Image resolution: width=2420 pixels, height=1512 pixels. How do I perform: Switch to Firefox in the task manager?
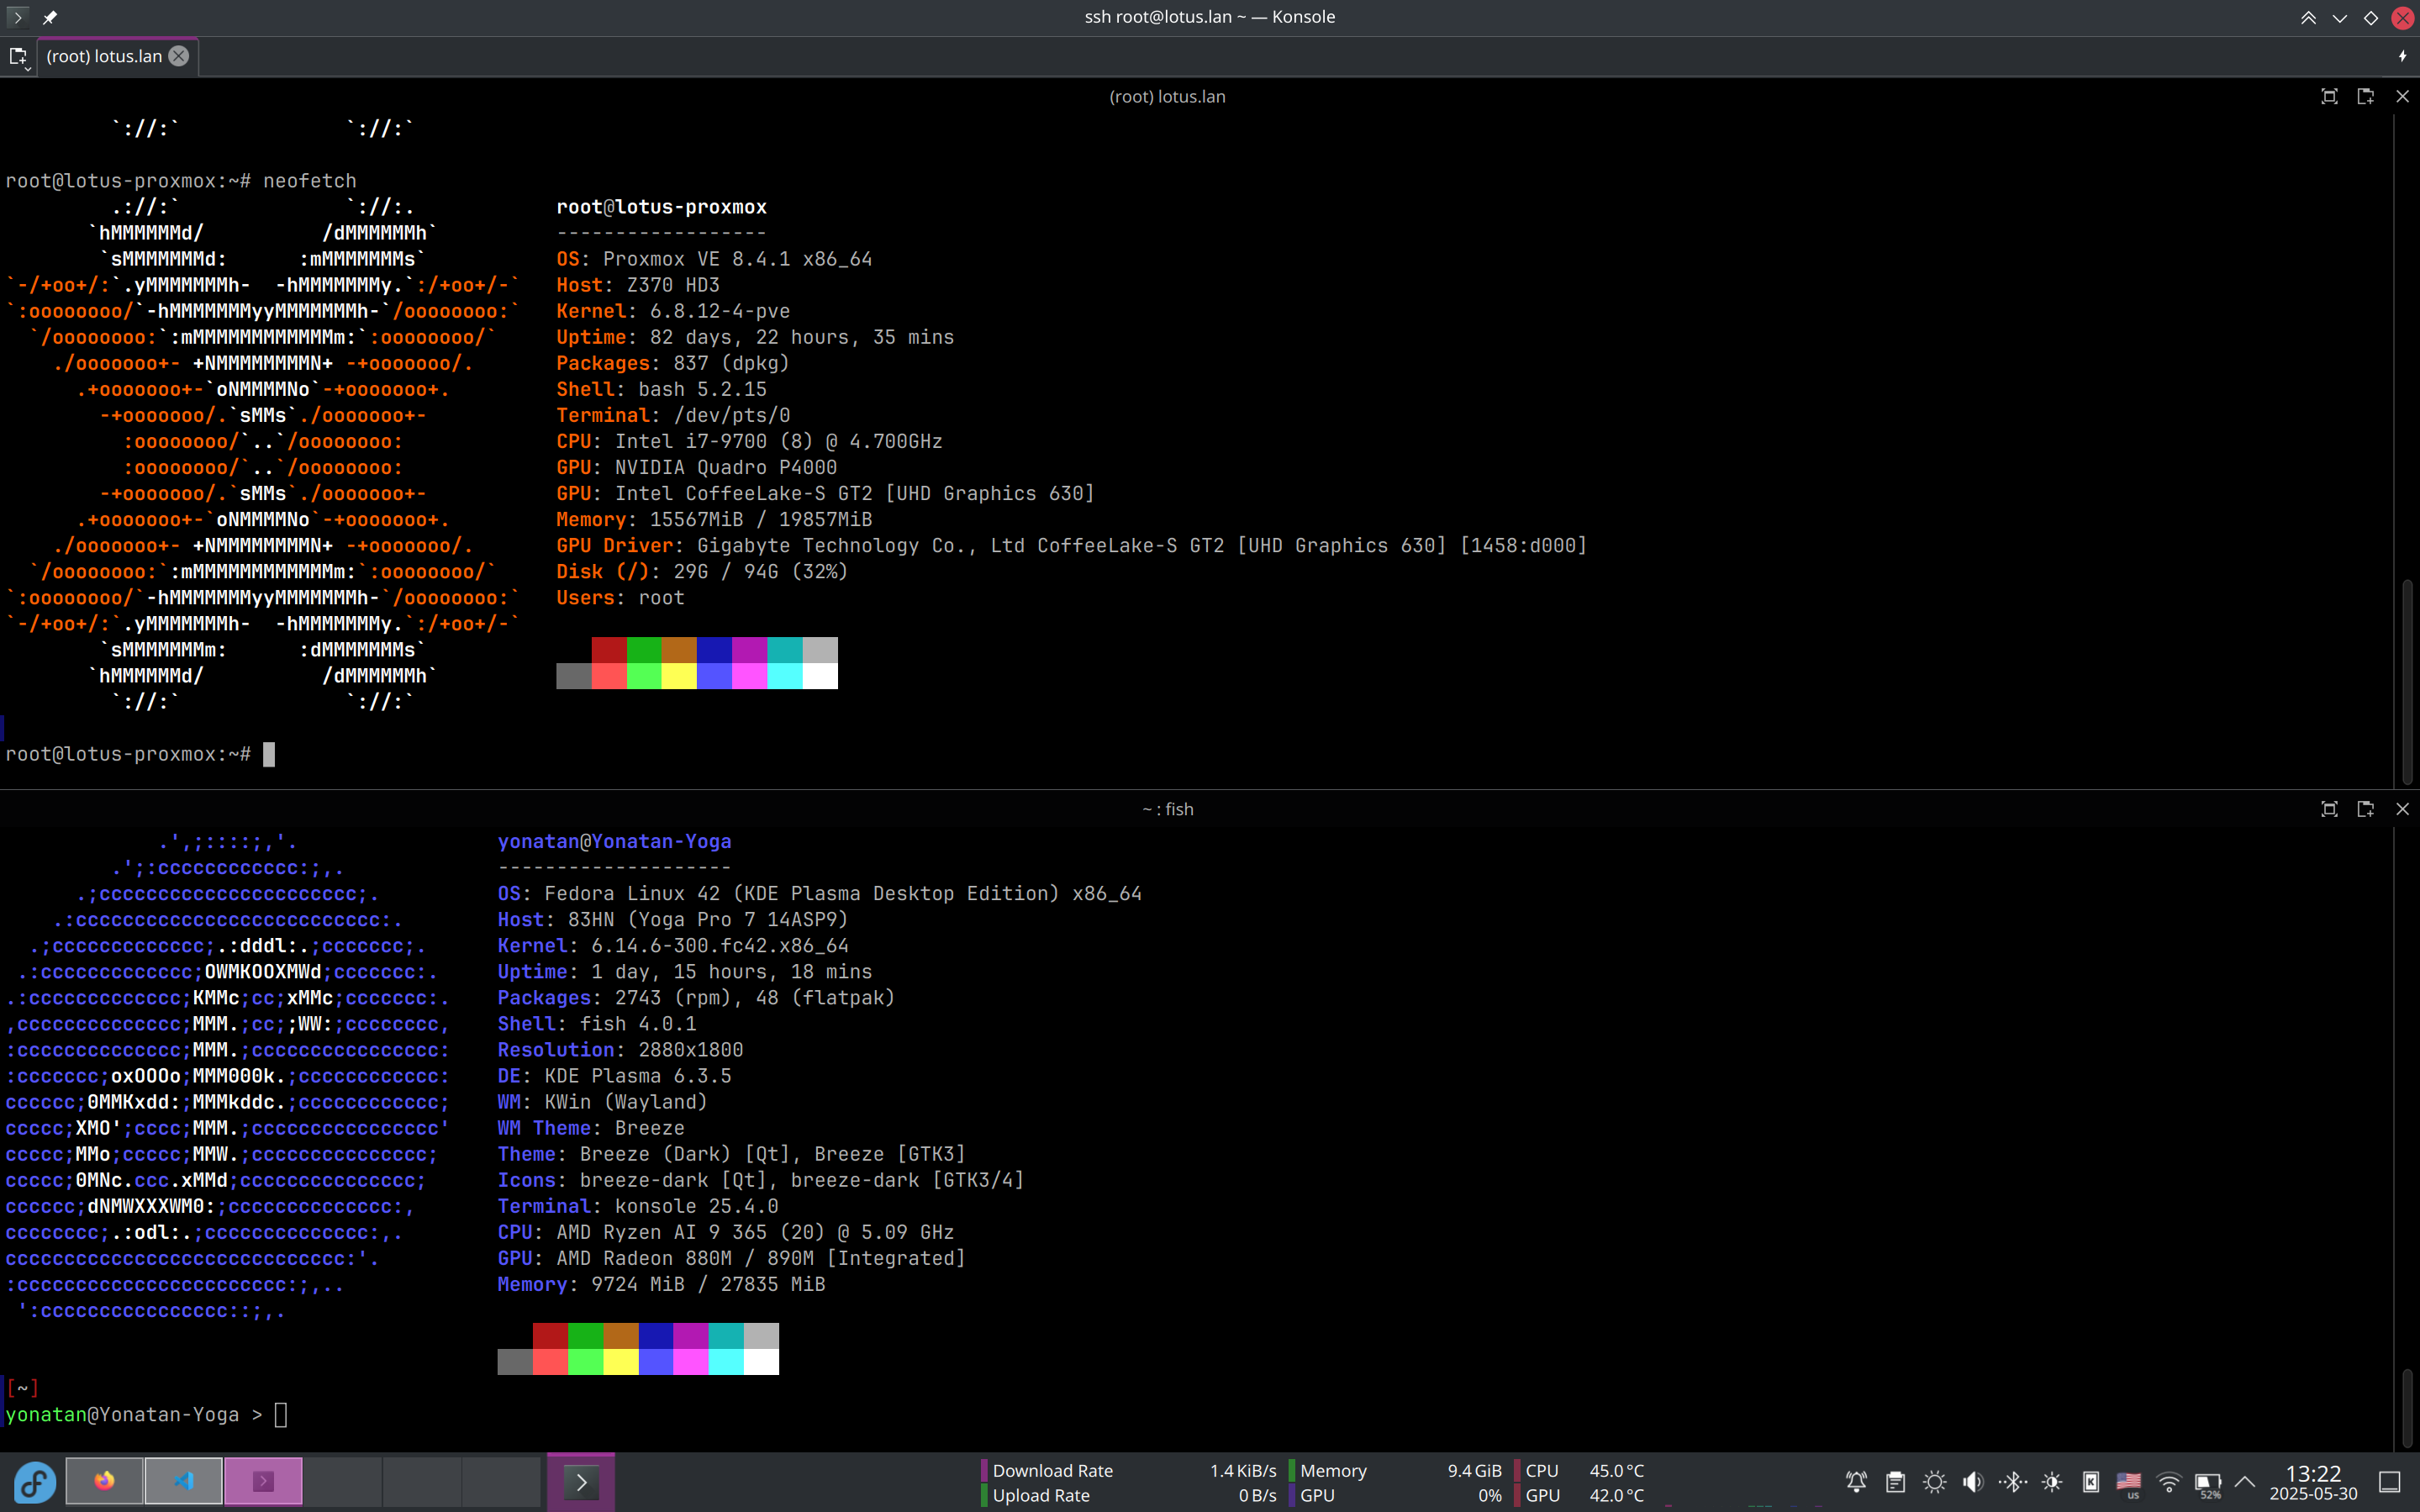[104, 1481]
